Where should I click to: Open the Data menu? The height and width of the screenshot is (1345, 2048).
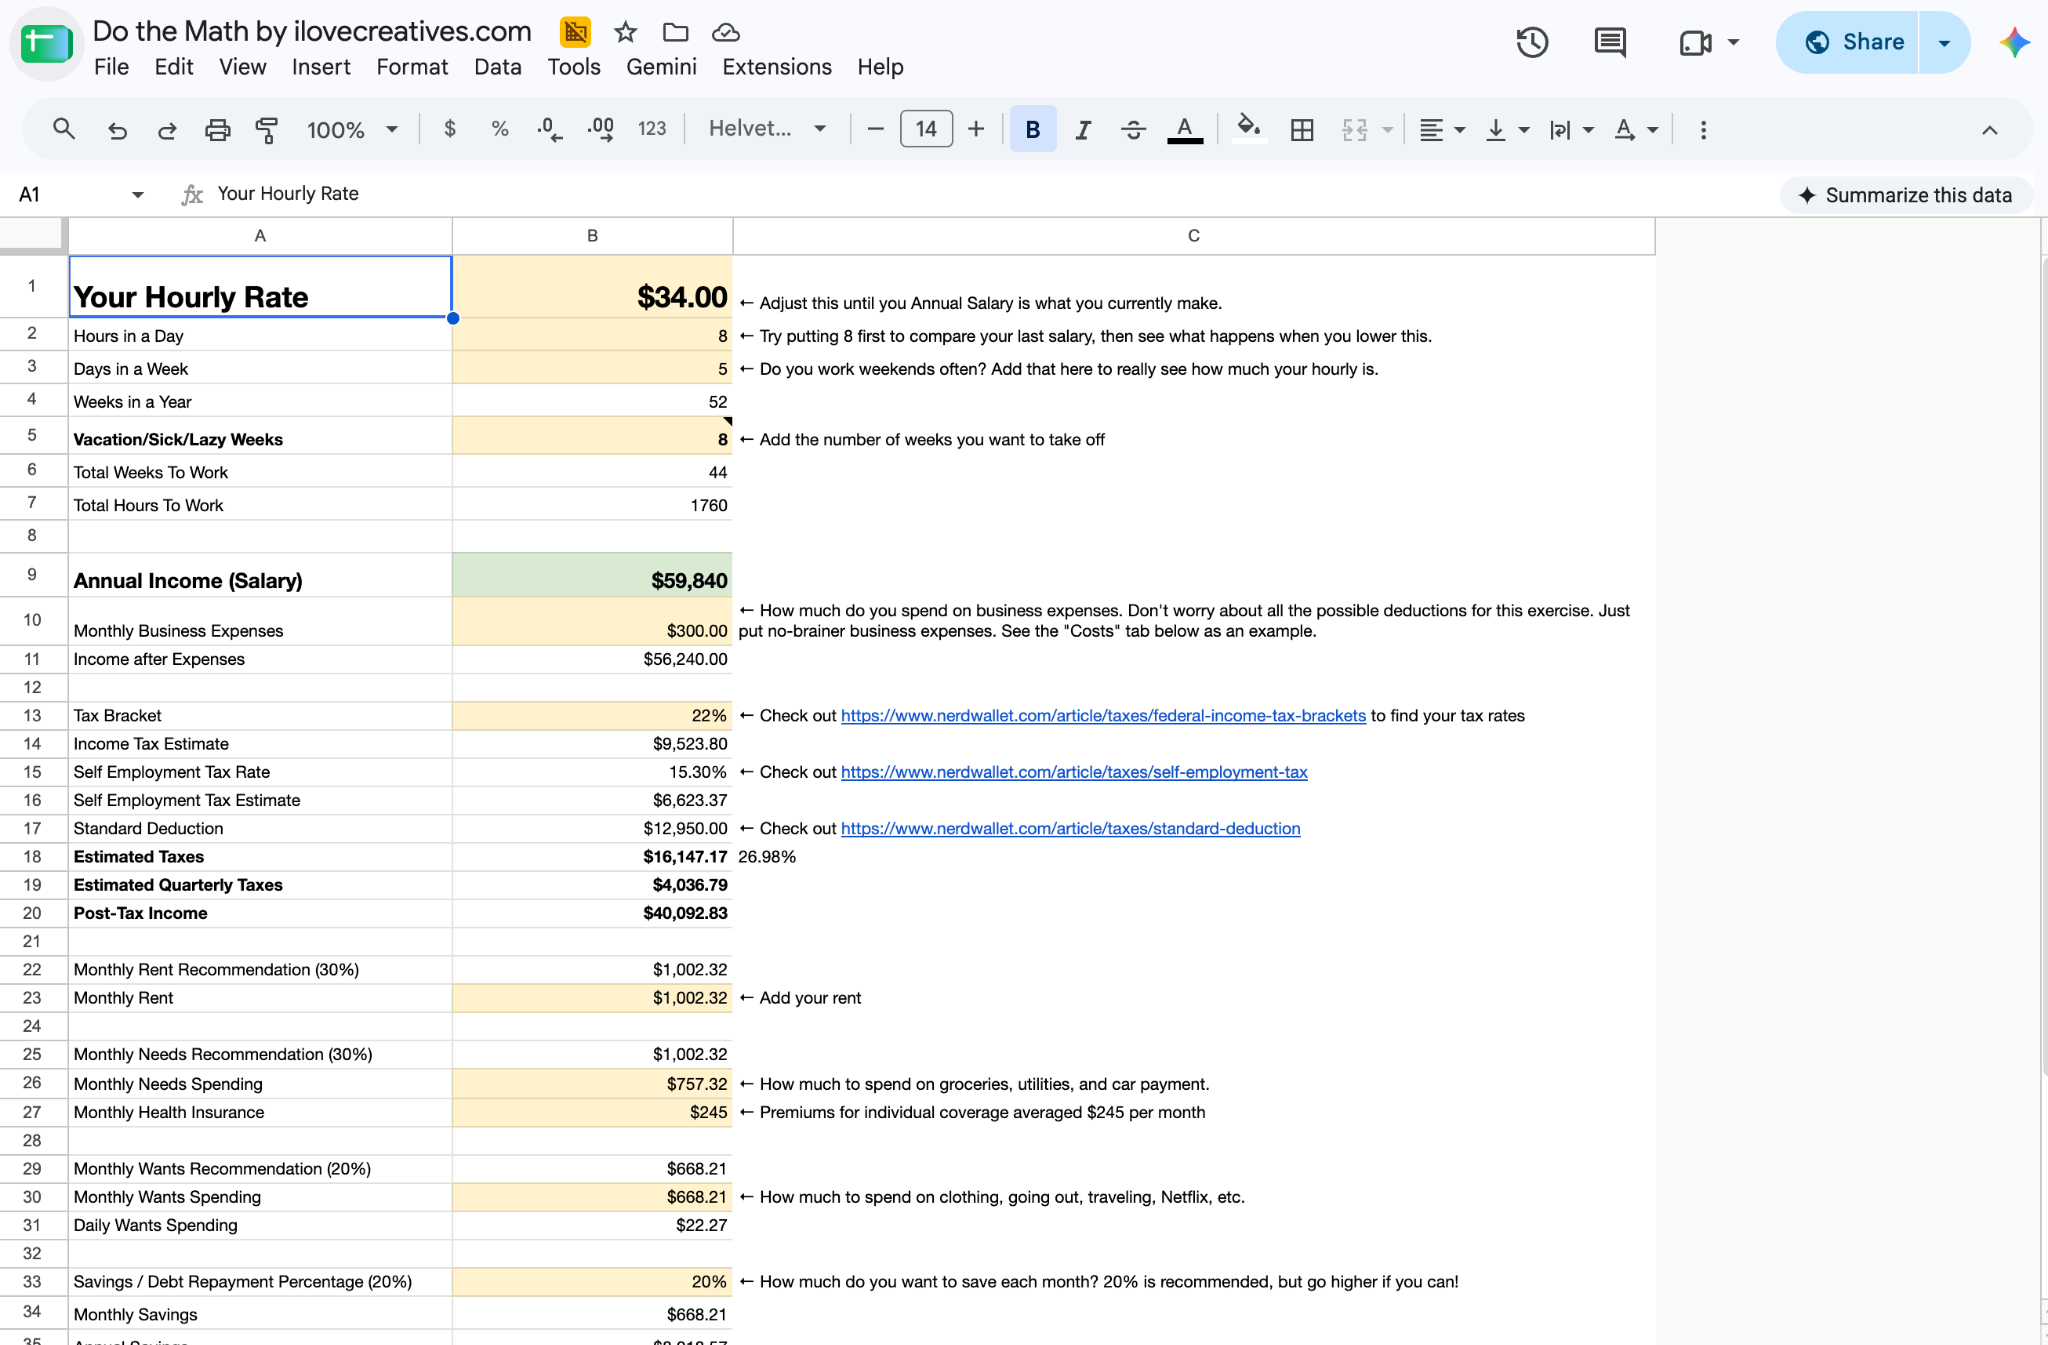498,67
